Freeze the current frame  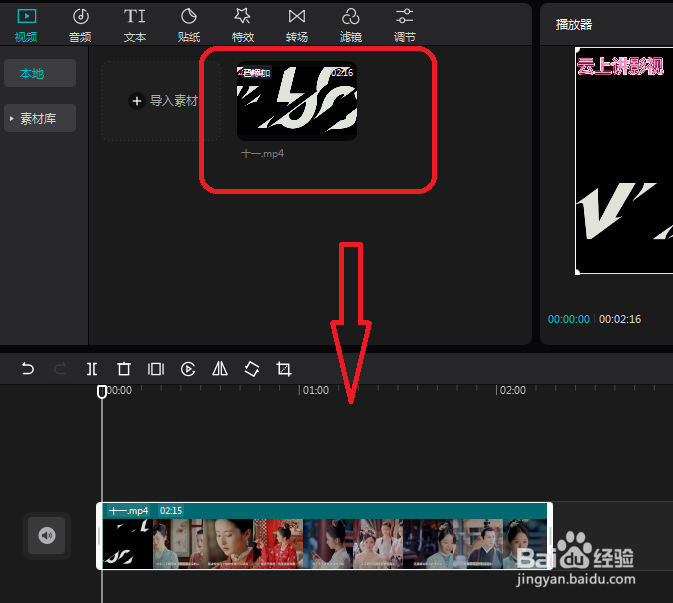tap(156, 369)
